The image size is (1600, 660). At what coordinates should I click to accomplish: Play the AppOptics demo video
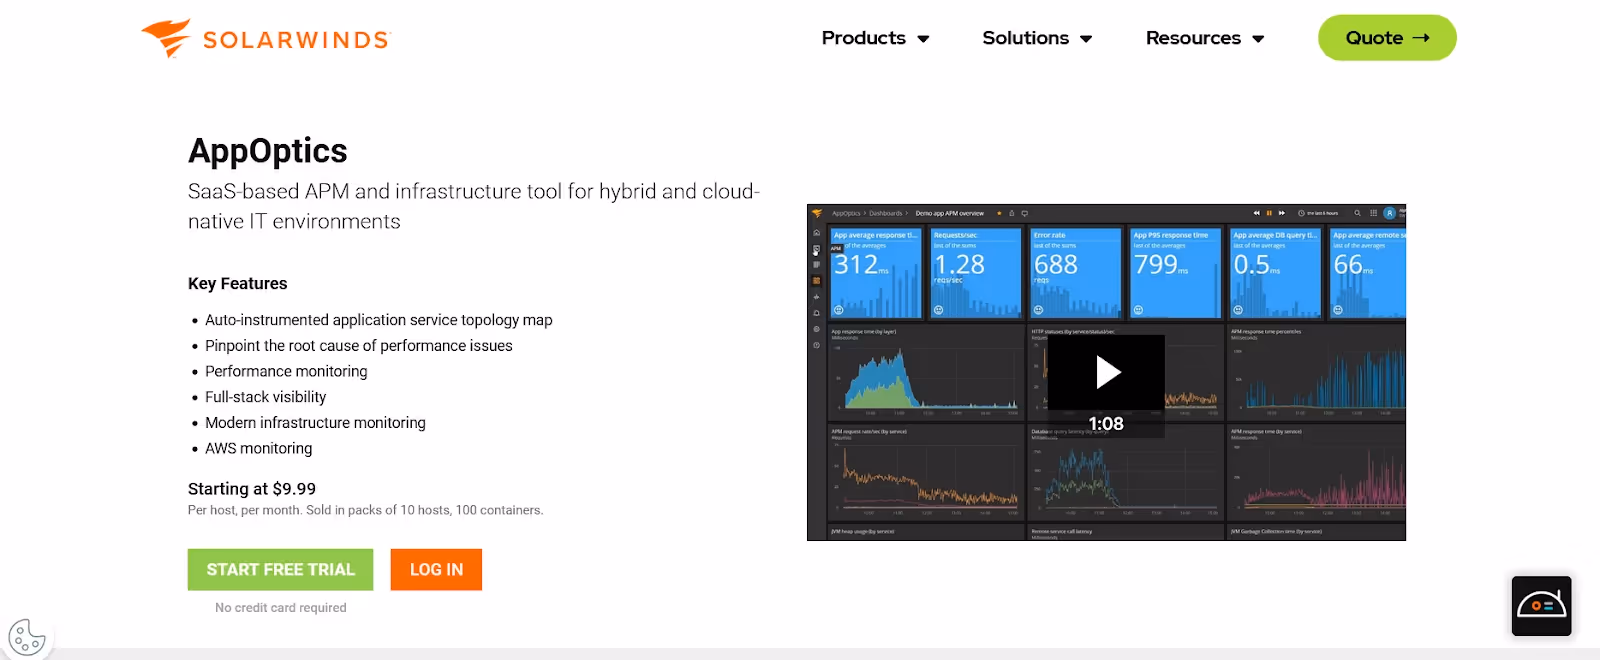[x=1106, y=373]
